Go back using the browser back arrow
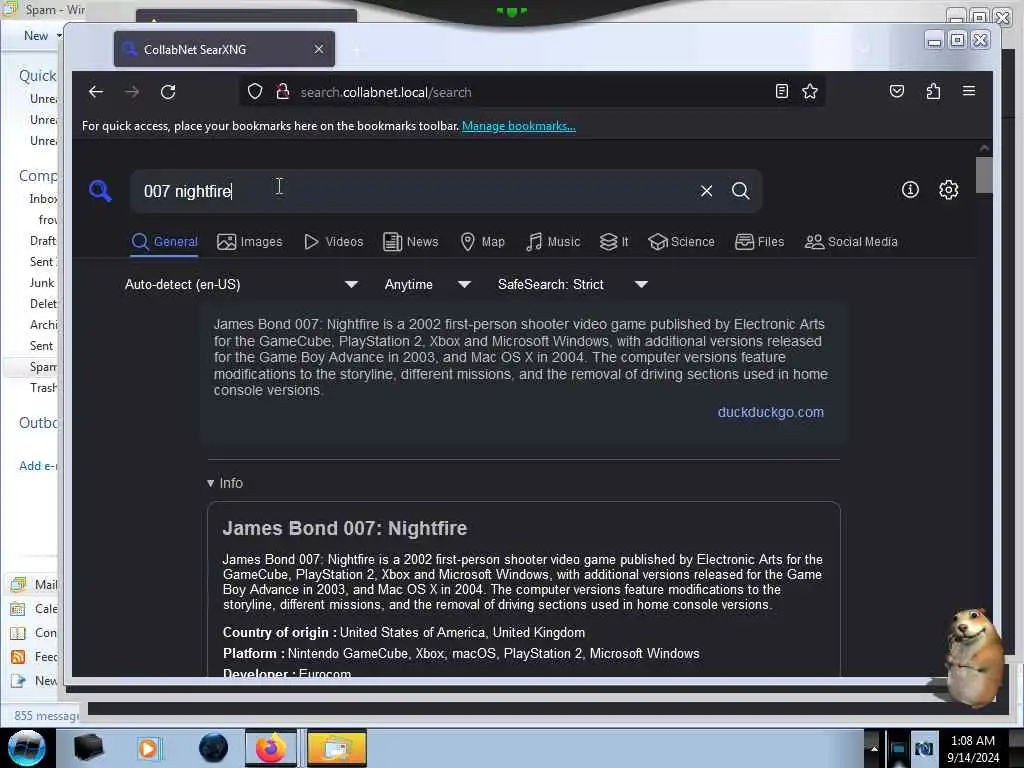1024x768 pixels. (x=96, y=92)
